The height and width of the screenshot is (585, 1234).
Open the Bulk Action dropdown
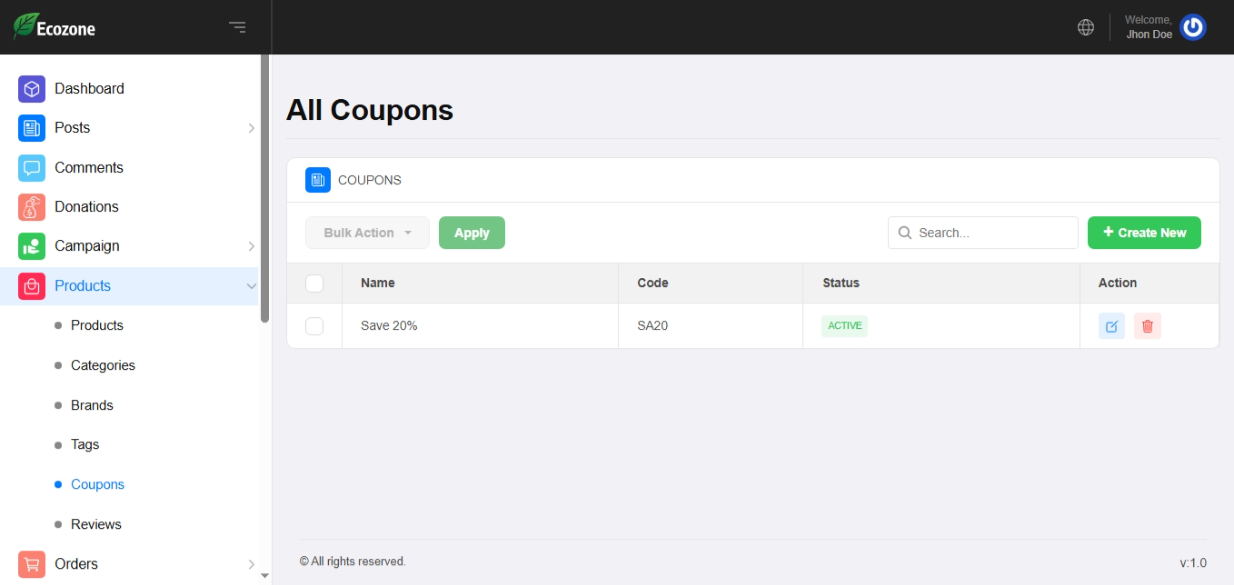(367, 233)
